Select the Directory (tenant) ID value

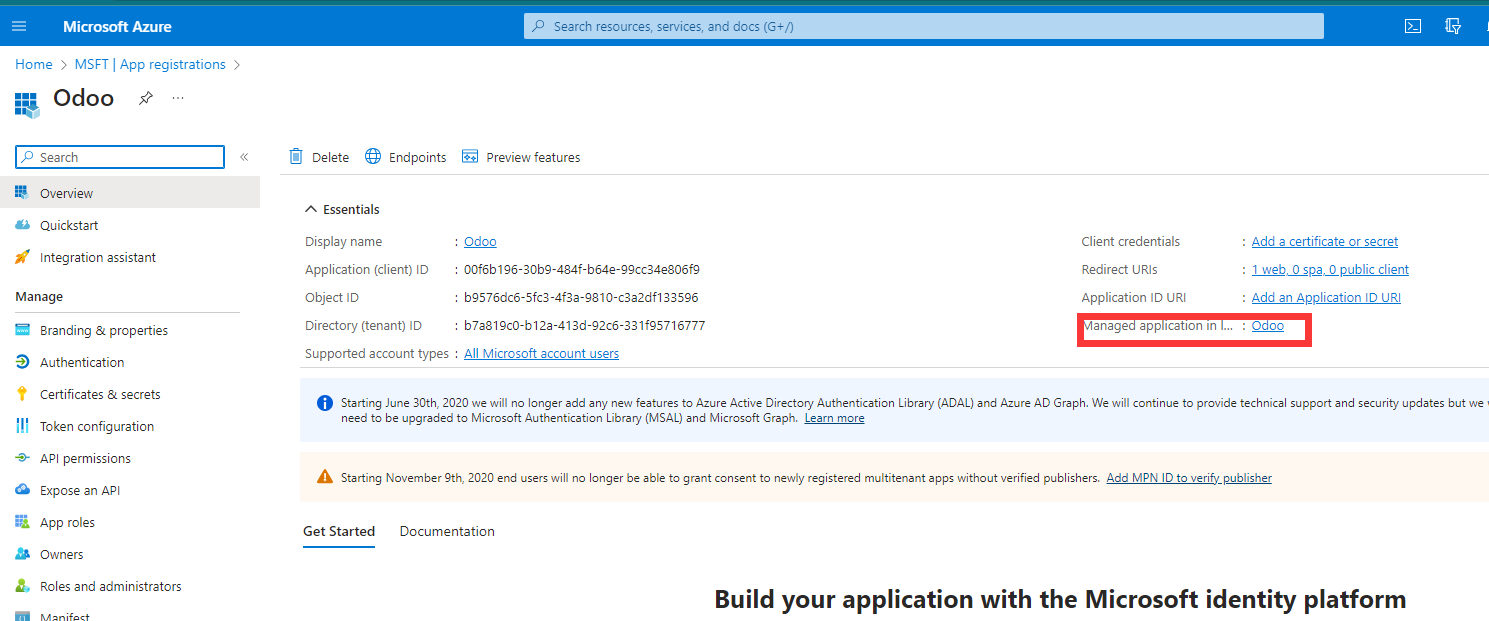585,325
